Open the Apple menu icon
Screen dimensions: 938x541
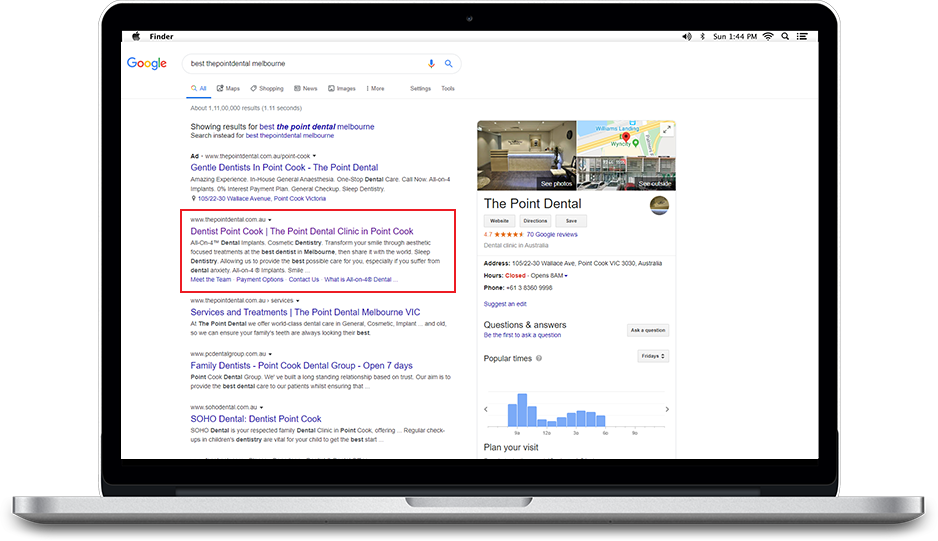click(x=136, y=37)
